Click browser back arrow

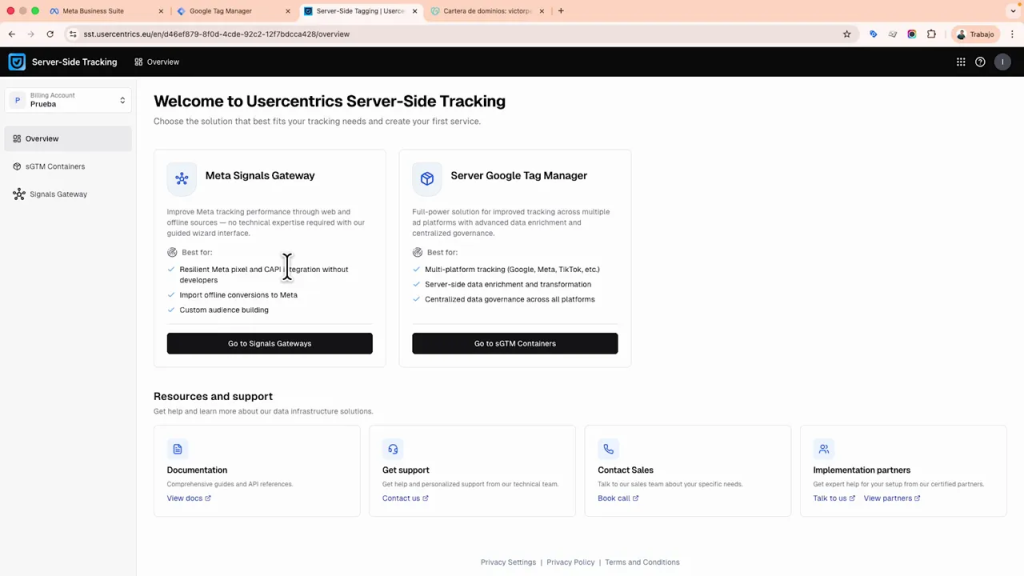click(12, 34)
